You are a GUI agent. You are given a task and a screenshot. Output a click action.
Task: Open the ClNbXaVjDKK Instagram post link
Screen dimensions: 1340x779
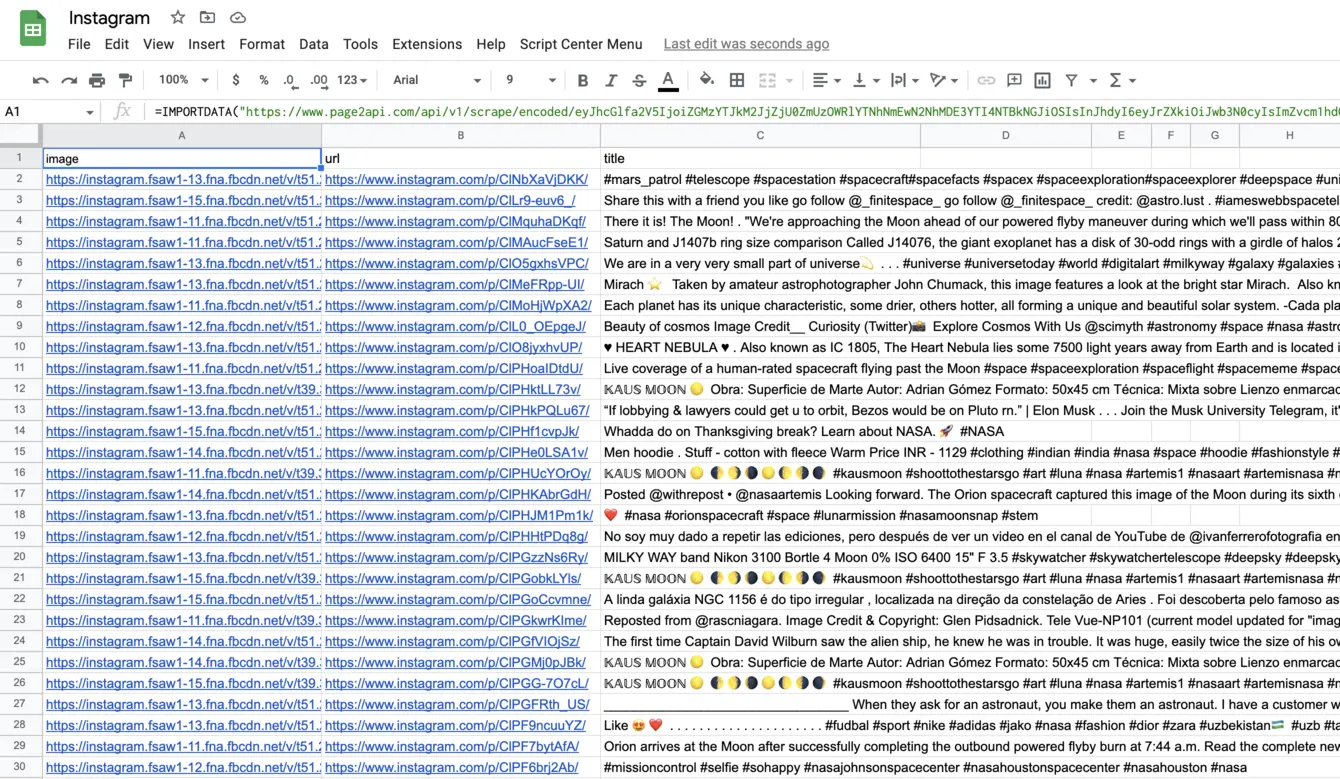point(456,179)
